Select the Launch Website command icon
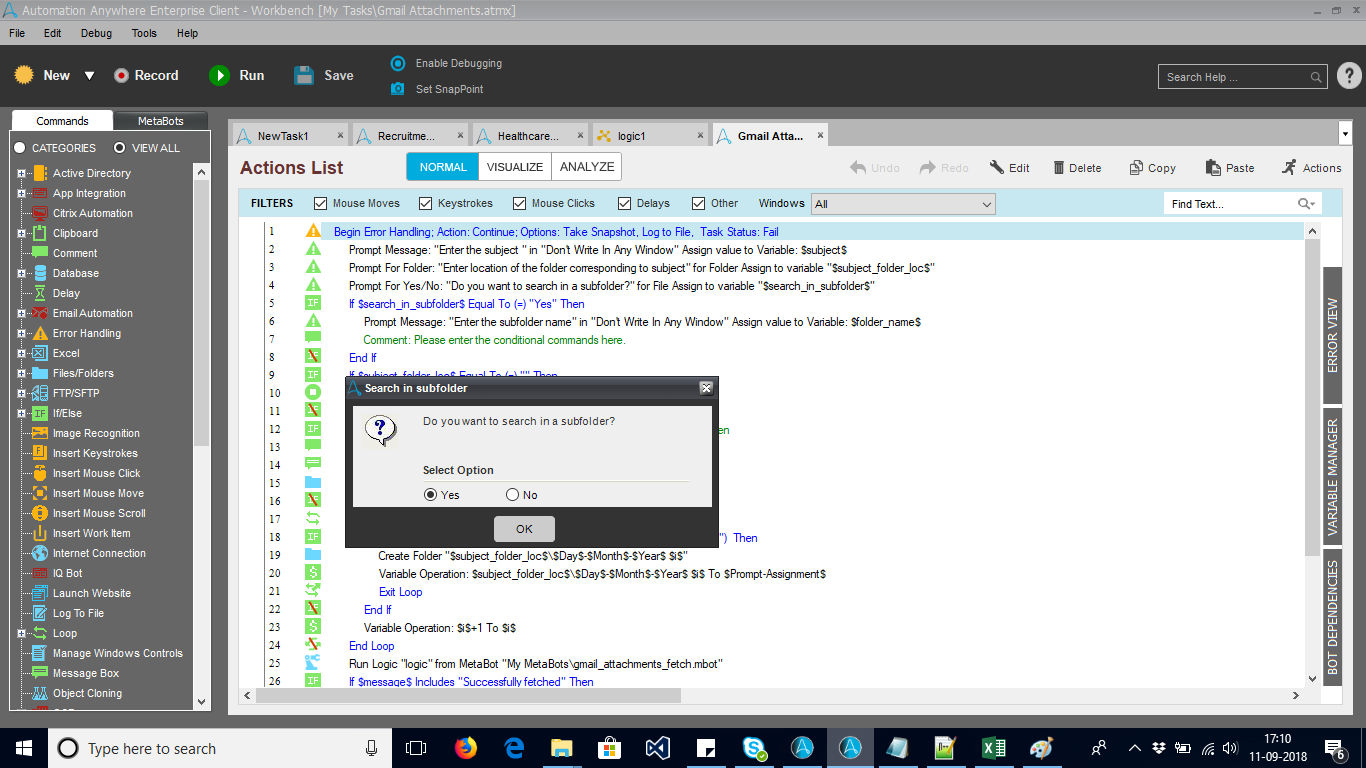The height and width of the screenshot is (768, 1366). click(x=40, y=593)
